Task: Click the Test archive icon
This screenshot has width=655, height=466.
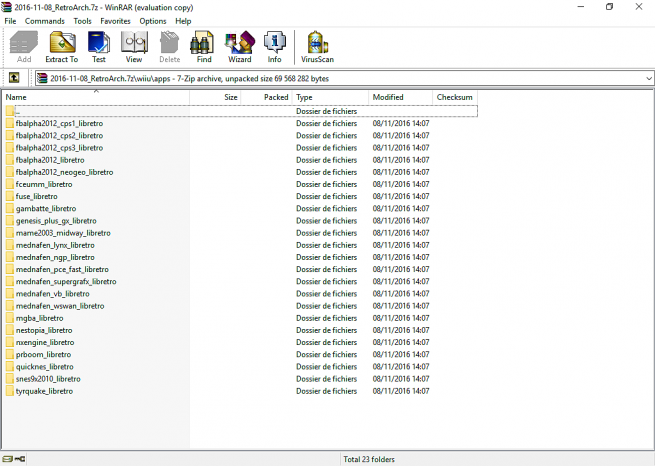Action: pos(98,46)
